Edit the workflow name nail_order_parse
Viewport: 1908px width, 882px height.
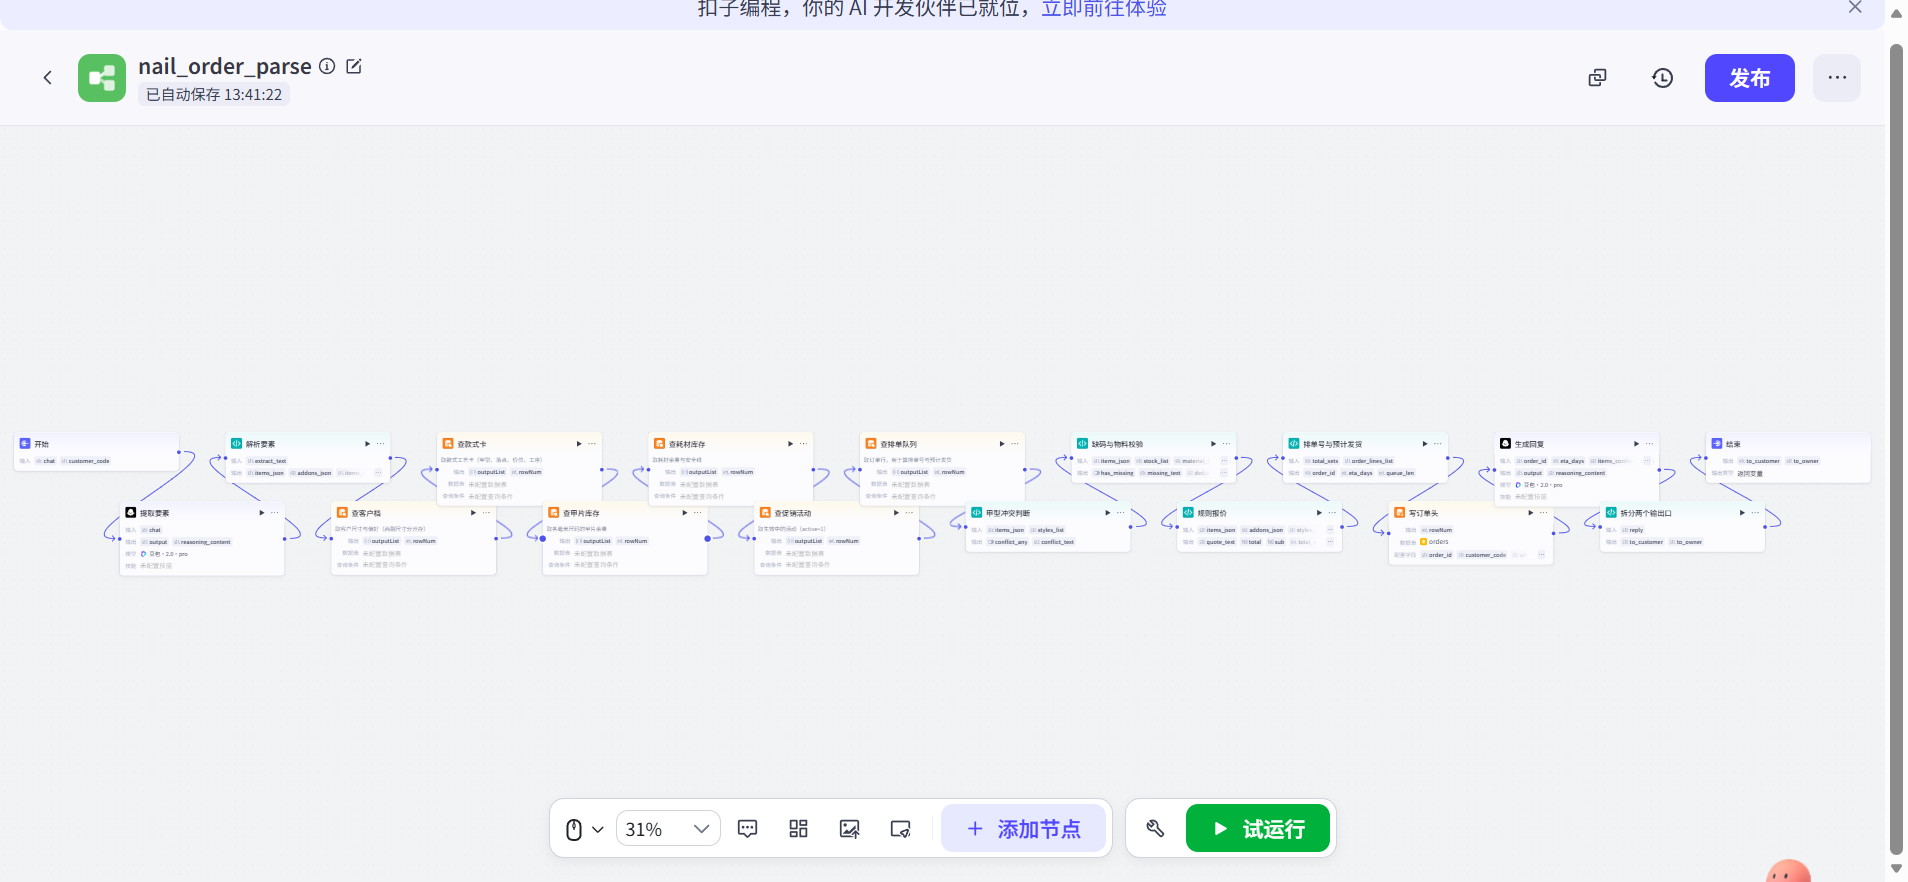[354, 66]
